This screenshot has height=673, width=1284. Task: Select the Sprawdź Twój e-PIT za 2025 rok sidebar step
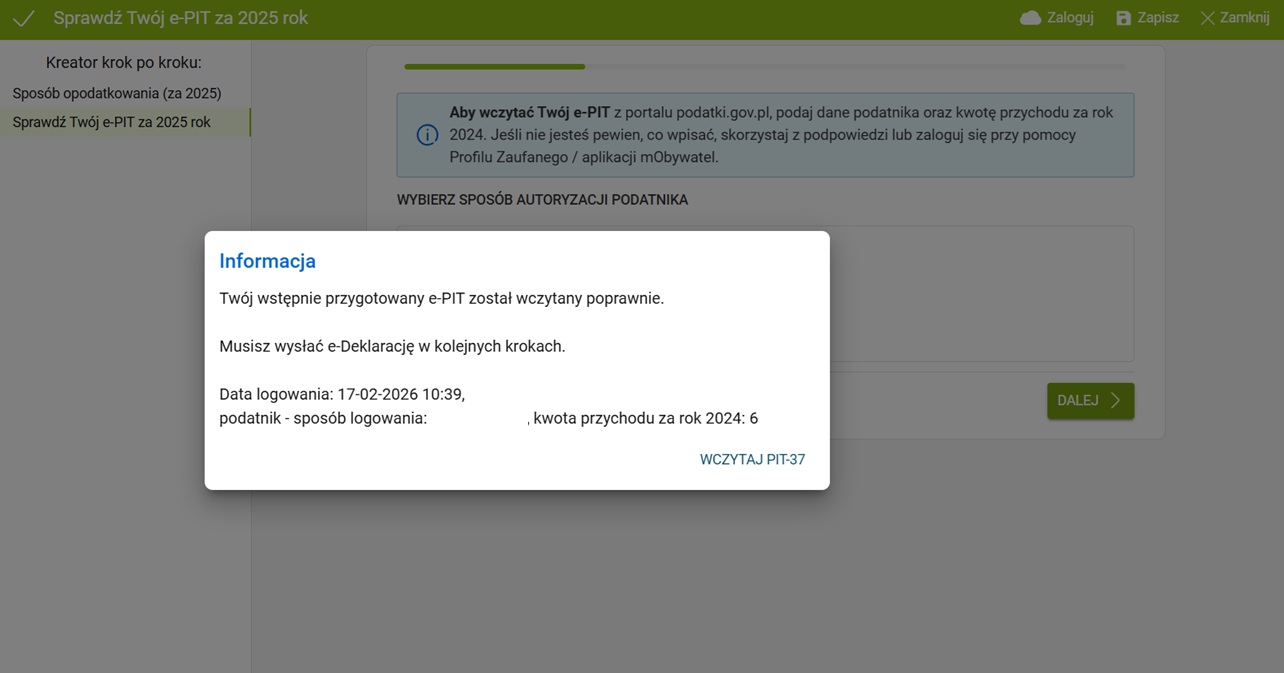[x=112, y=122]
